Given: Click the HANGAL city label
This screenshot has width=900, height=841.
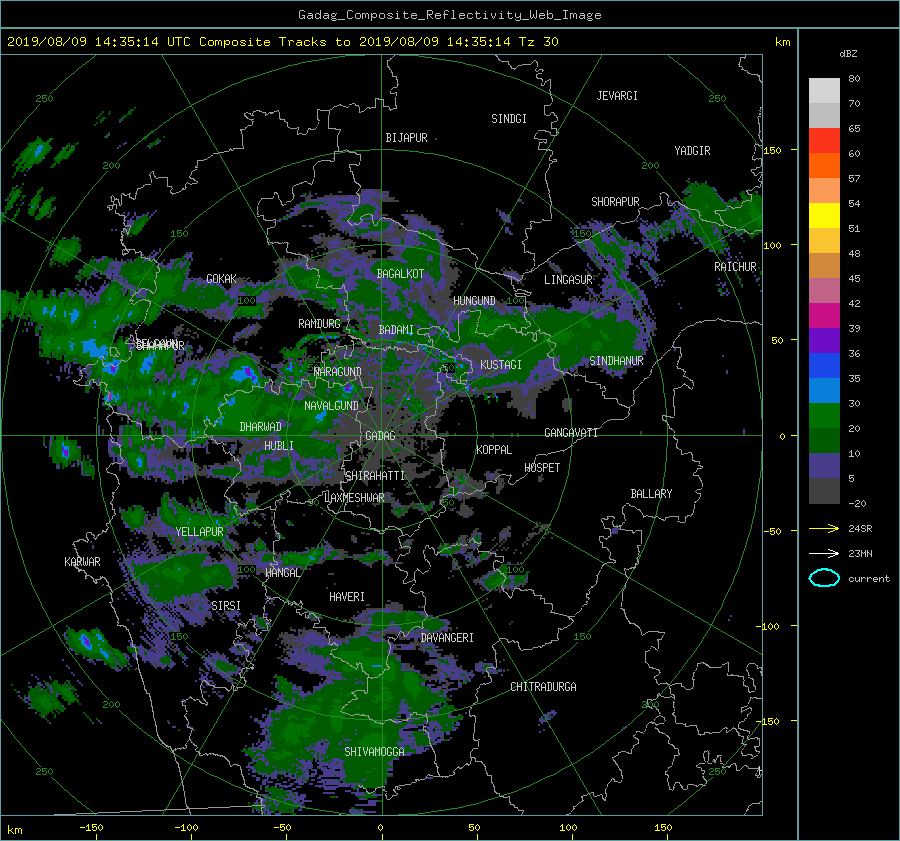Looking at the screenshot, I should [282, 572].
